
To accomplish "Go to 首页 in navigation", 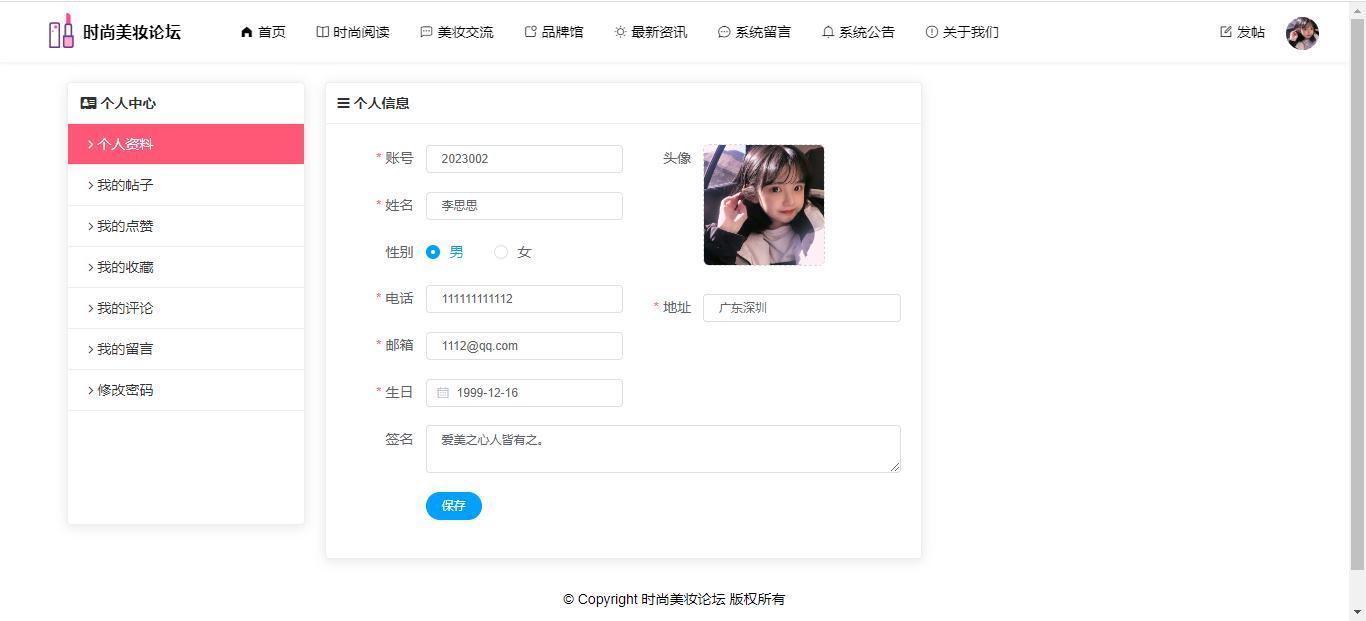I will (263, 32).
